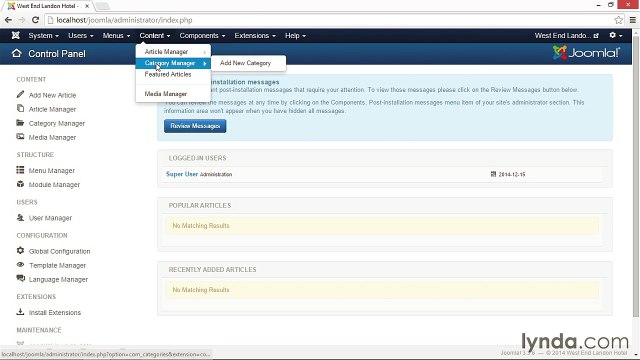Click the Control Panel heading text
Viewport: 640px width, 360px height.
[x=57, y=53]
